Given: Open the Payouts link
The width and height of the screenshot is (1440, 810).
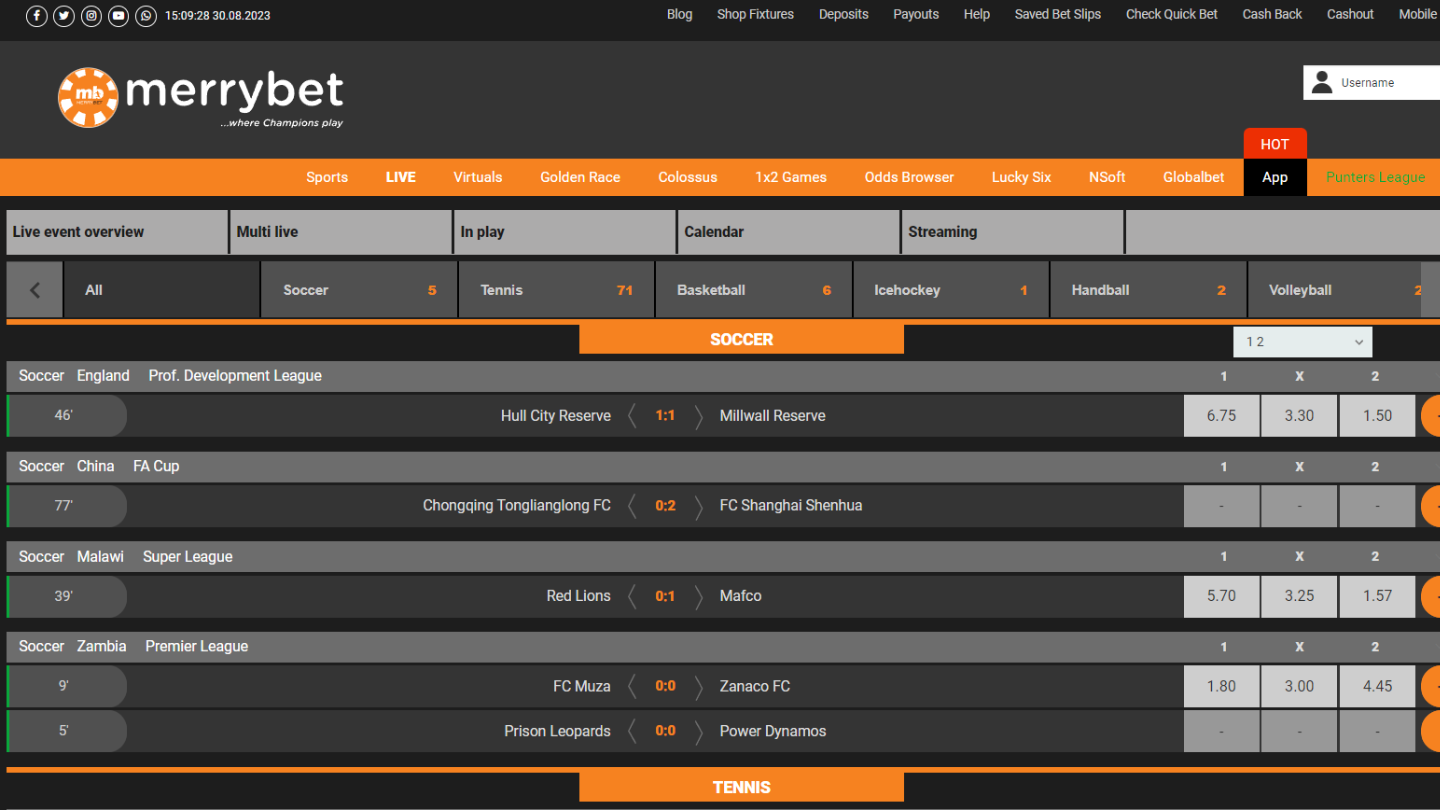Looking at the screenshot, I should [x=916, y=14].
